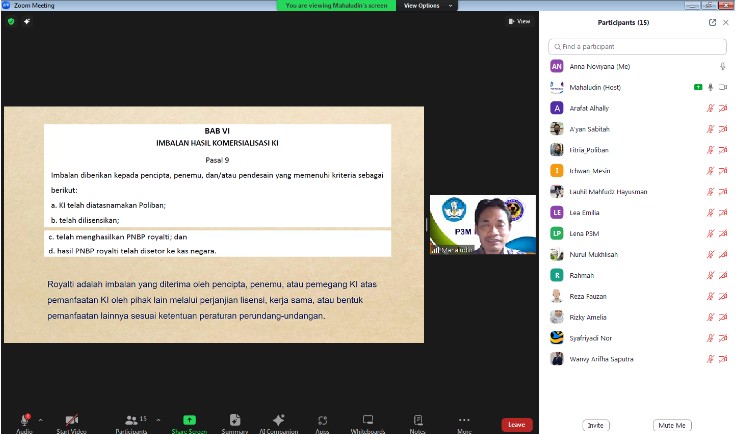The height and width of the screenshot is (434, 738).
Task: Click the Share Screen green icon
Action: pos(189,420)
